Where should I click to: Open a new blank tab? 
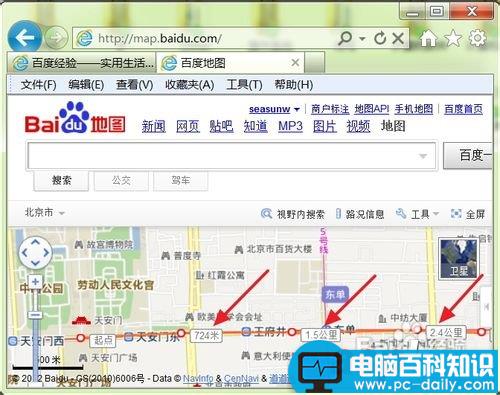(314, 62)
